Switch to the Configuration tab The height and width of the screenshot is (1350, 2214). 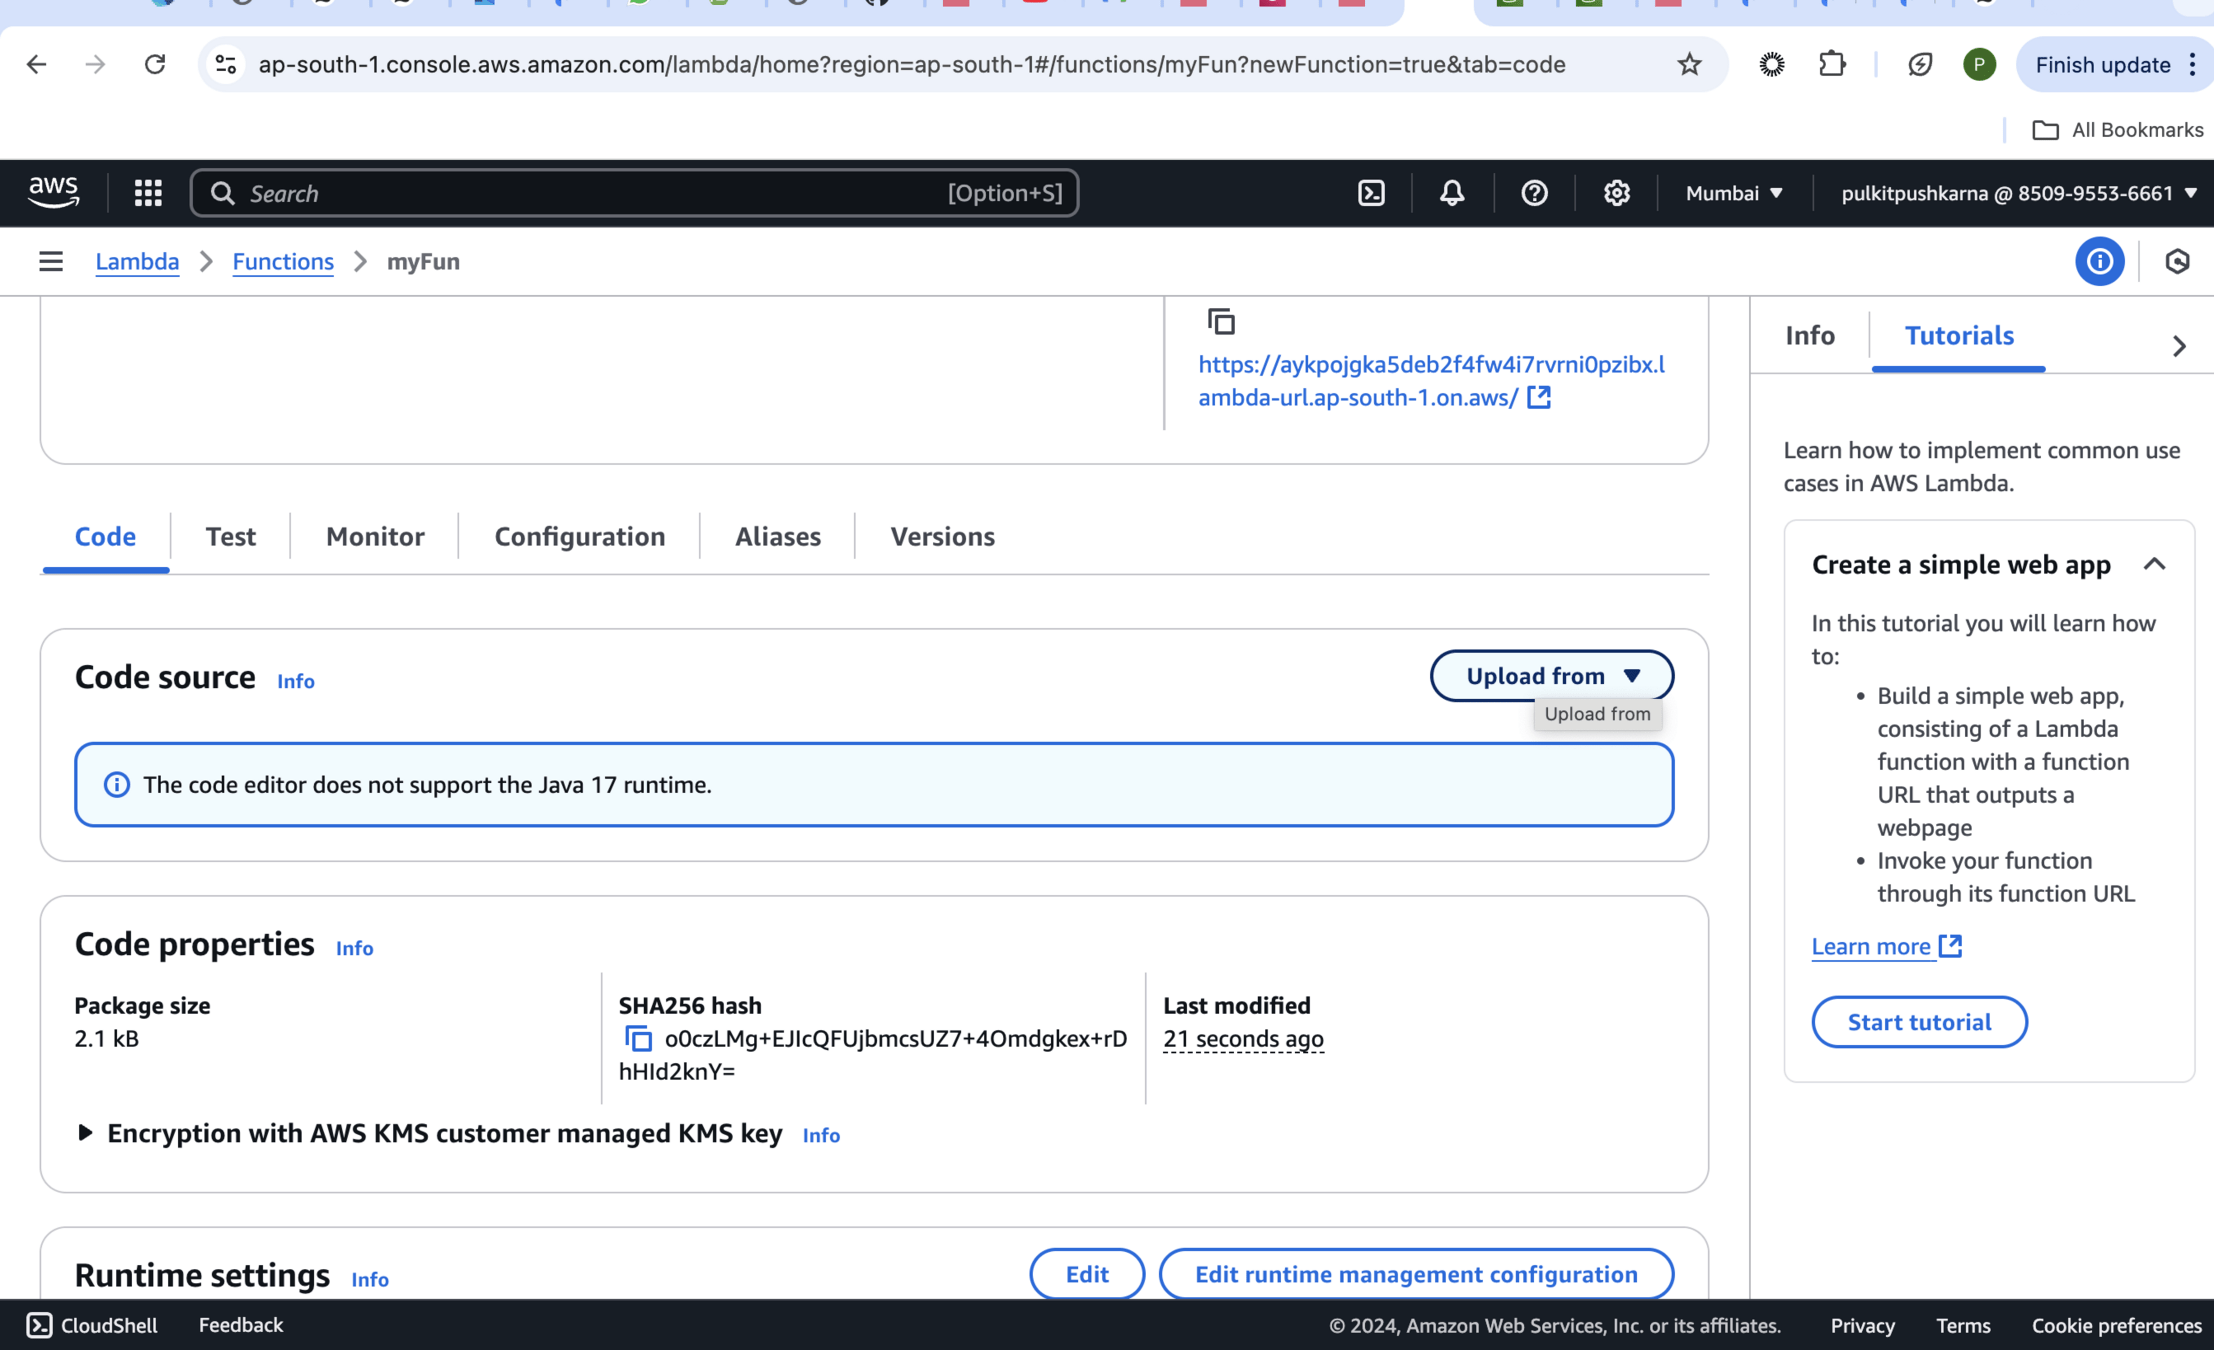(x=579, y=537)
